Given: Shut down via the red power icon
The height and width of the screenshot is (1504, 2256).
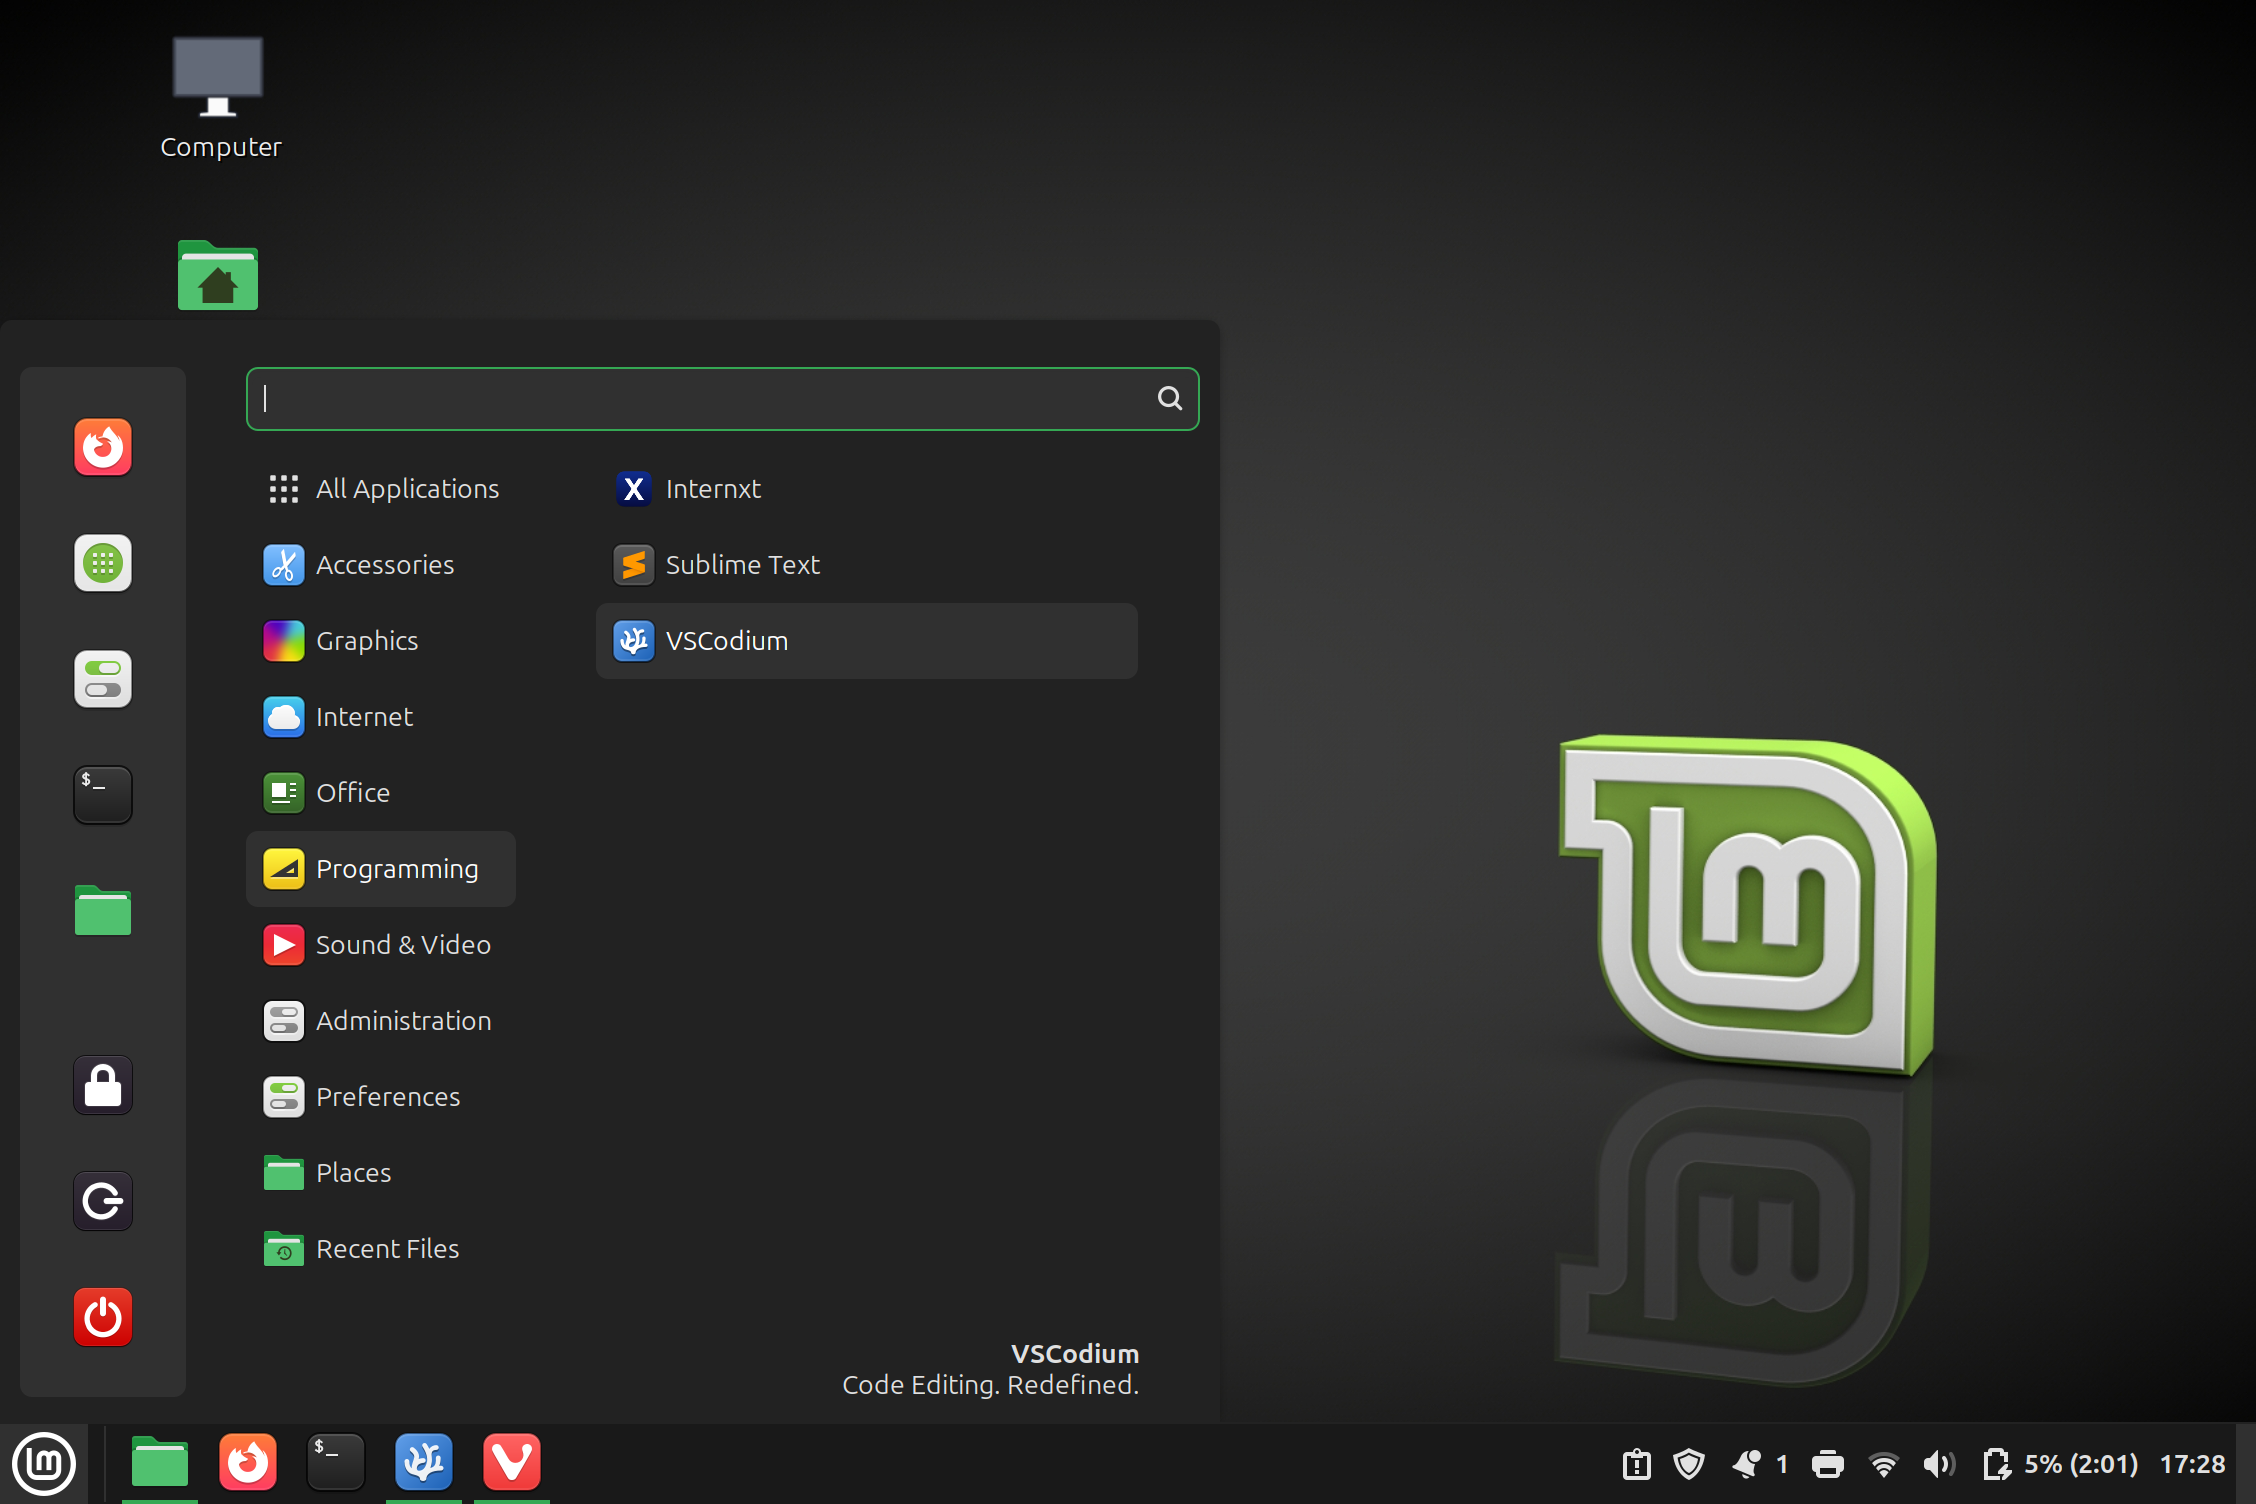Looking at the screenshot, I should 102,1317.
